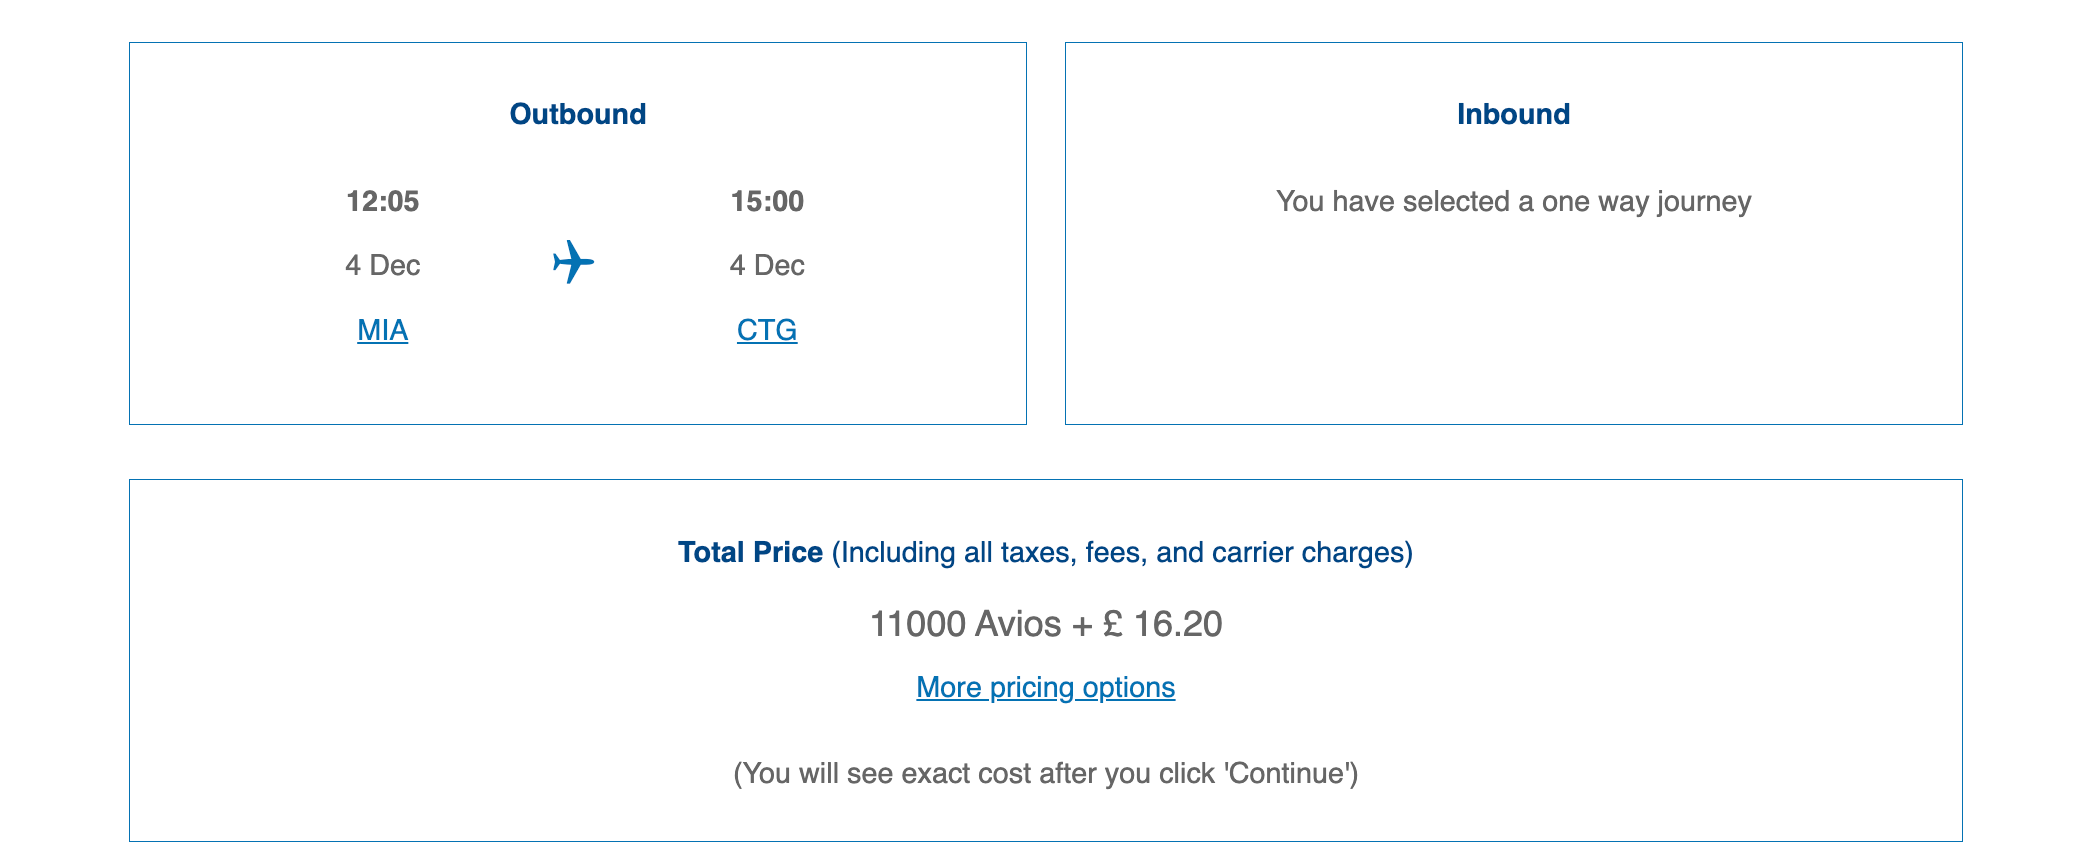Select the Outbound heading

click(x=578, y=114)
